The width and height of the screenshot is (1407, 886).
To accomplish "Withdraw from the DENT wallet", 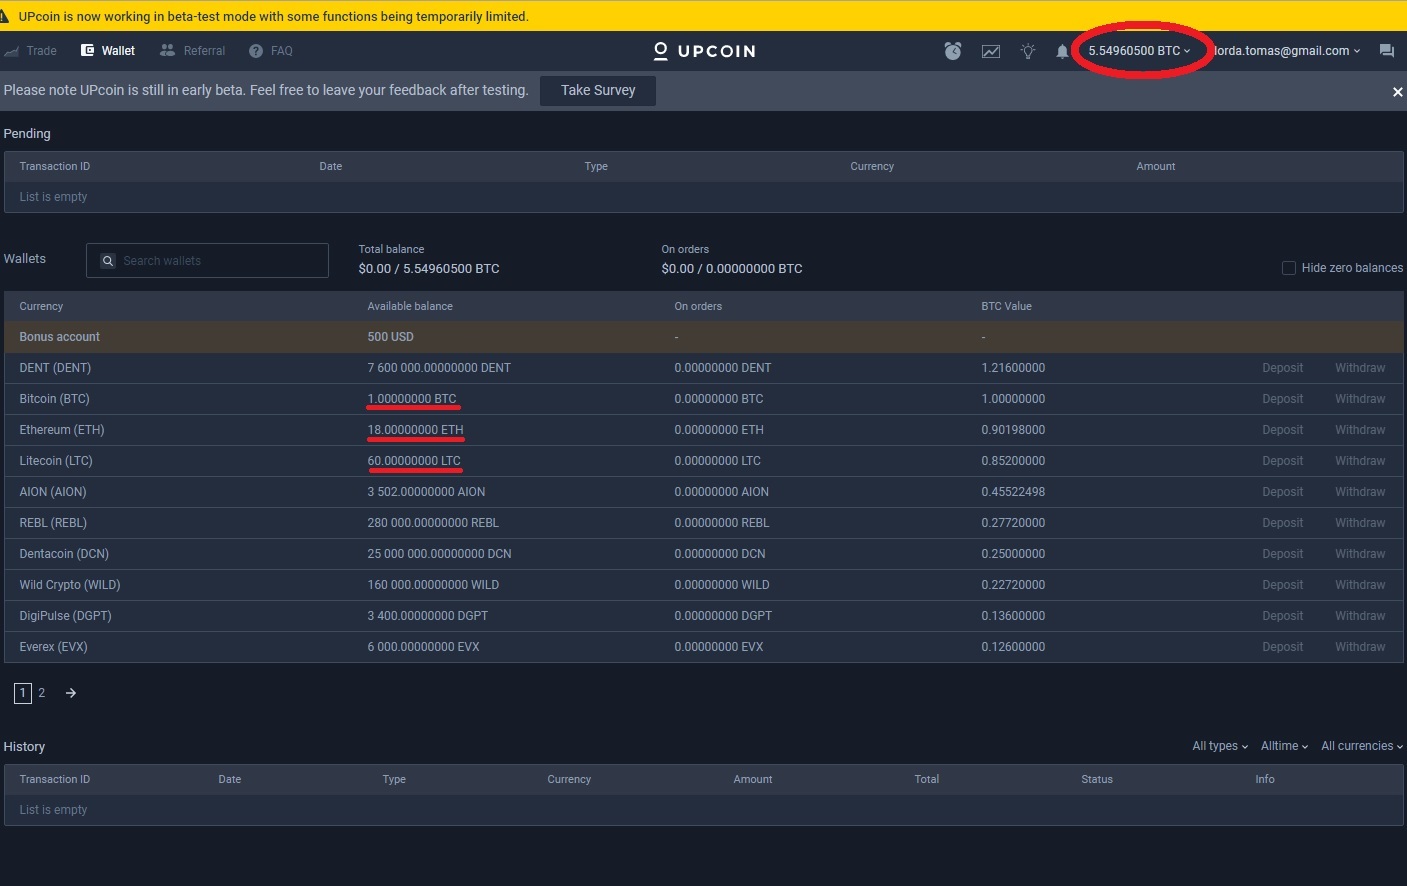I will tap(1360, 368).
